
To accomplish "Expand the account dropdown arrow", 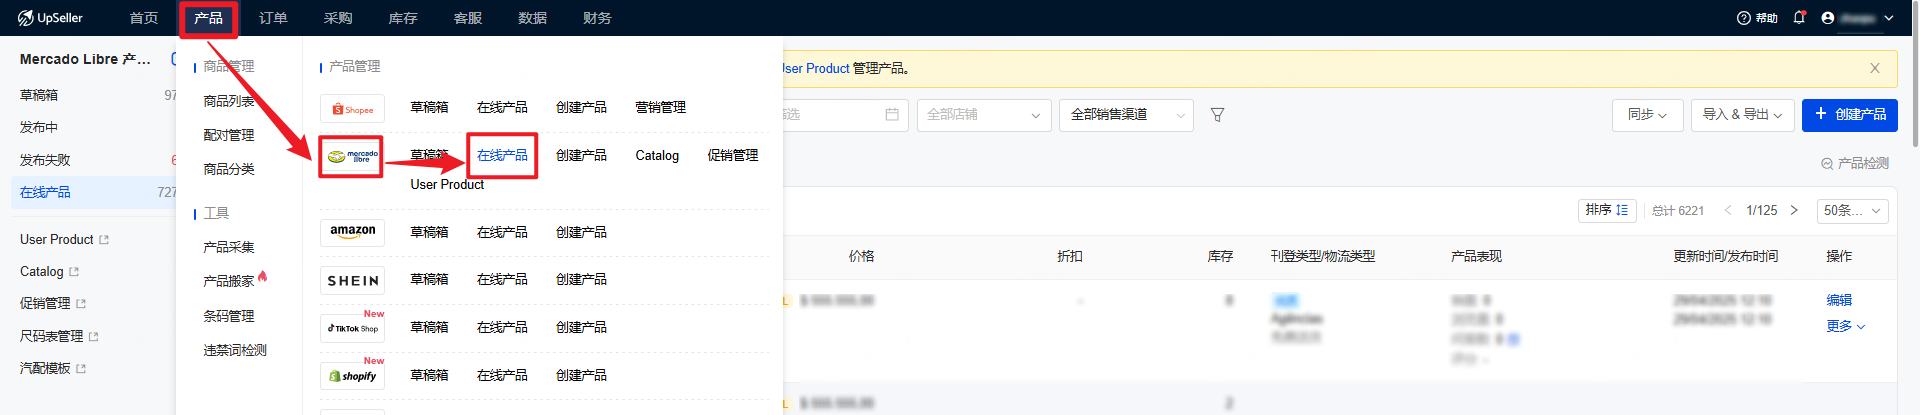I will tap(1889, 18).
